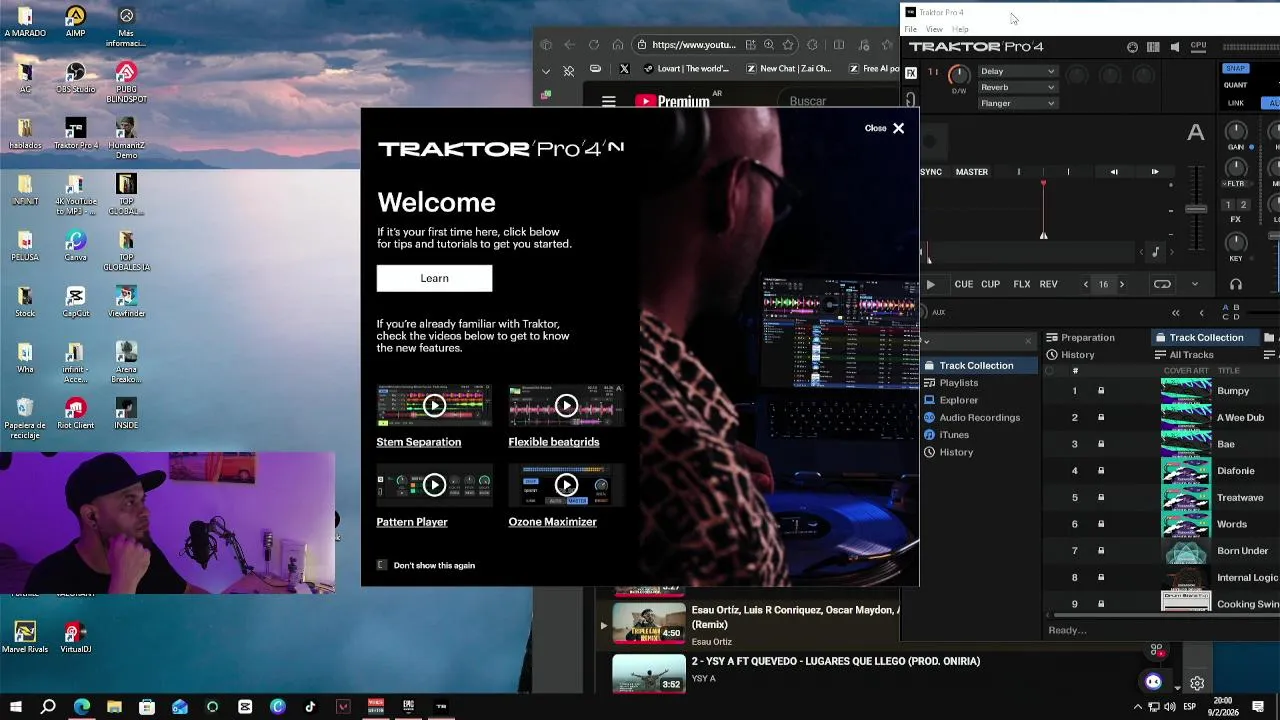Turn the GAIN knob
This screenshot has width=1280, height=720.
coord(1236,132)
